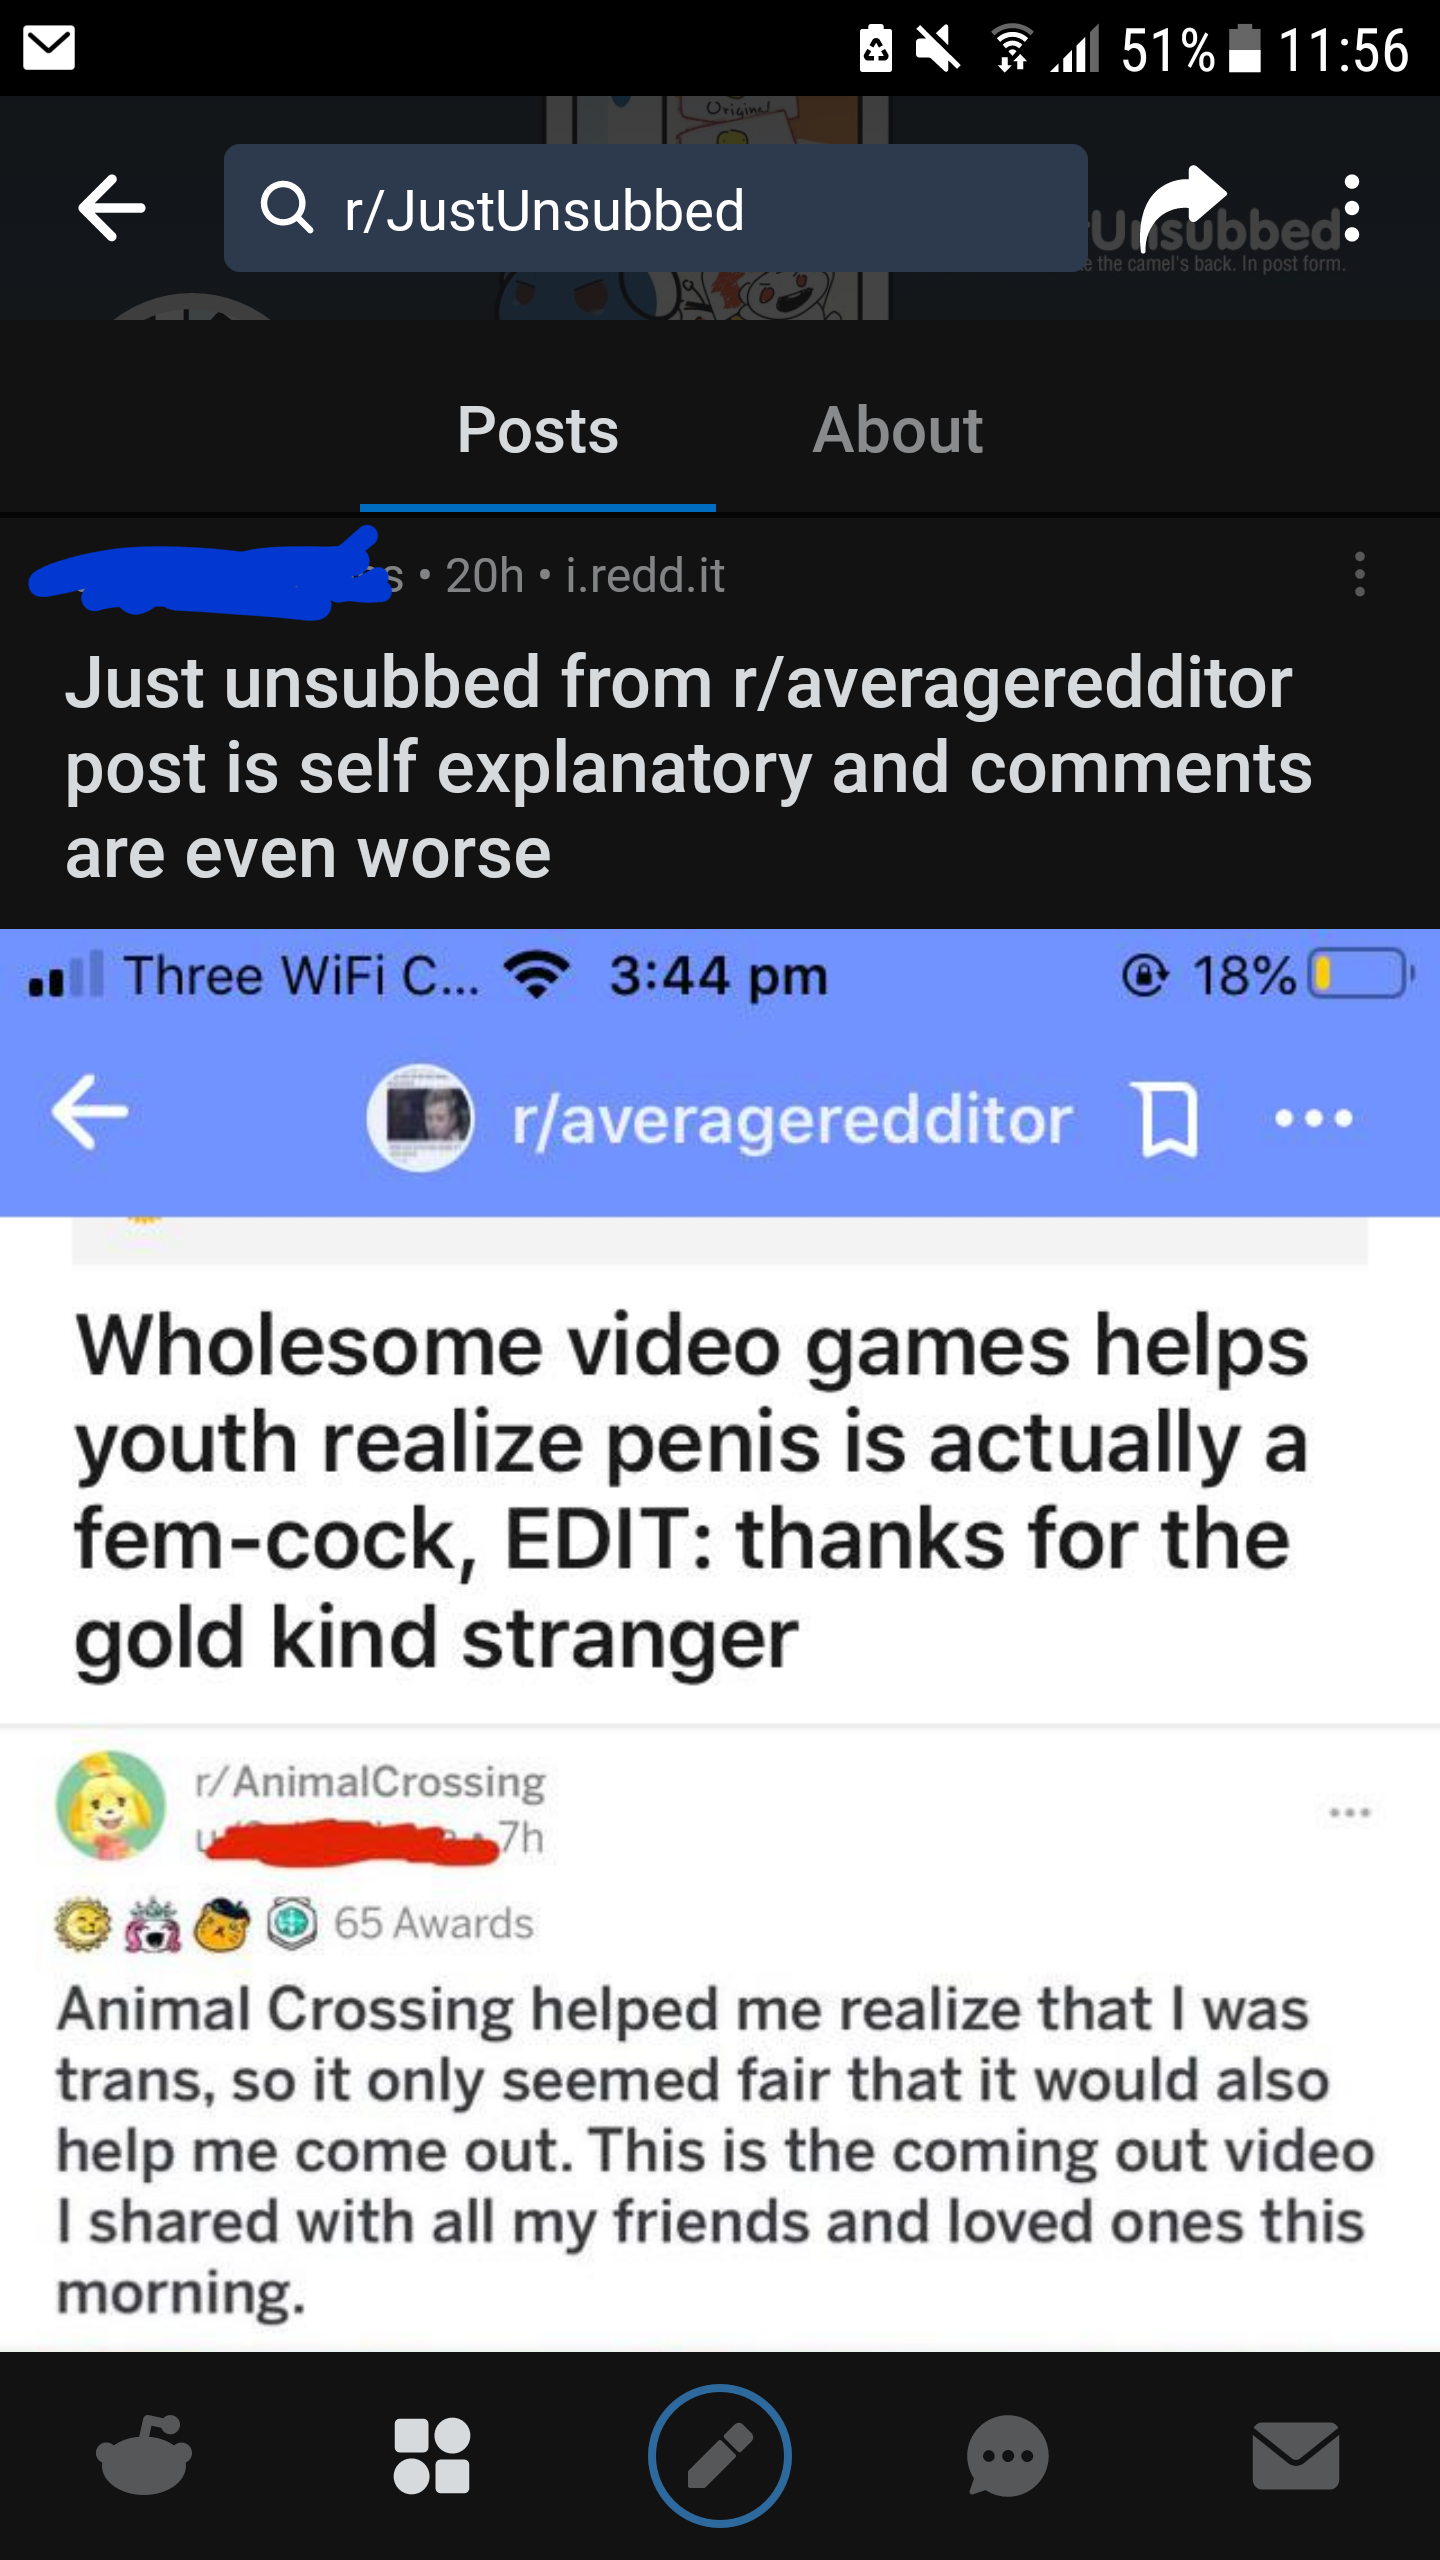Tap the i.redd.it source link
The image size is (1440, 2560).
645,576
